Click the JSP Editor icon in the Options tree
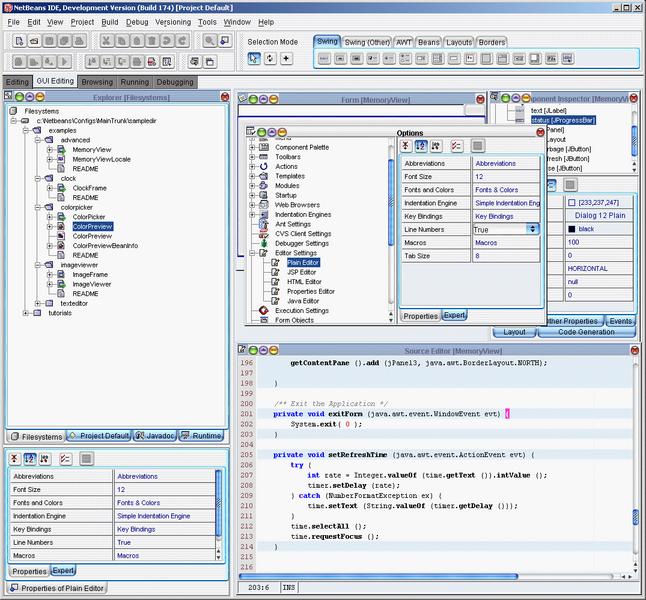Image resolution: width=646 pixels, height=600 pixels. coord(276,272)
